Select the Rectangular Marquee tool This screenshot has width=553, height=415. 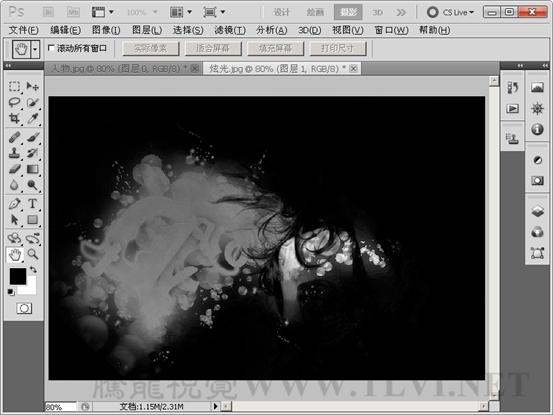tap(14, 86)
